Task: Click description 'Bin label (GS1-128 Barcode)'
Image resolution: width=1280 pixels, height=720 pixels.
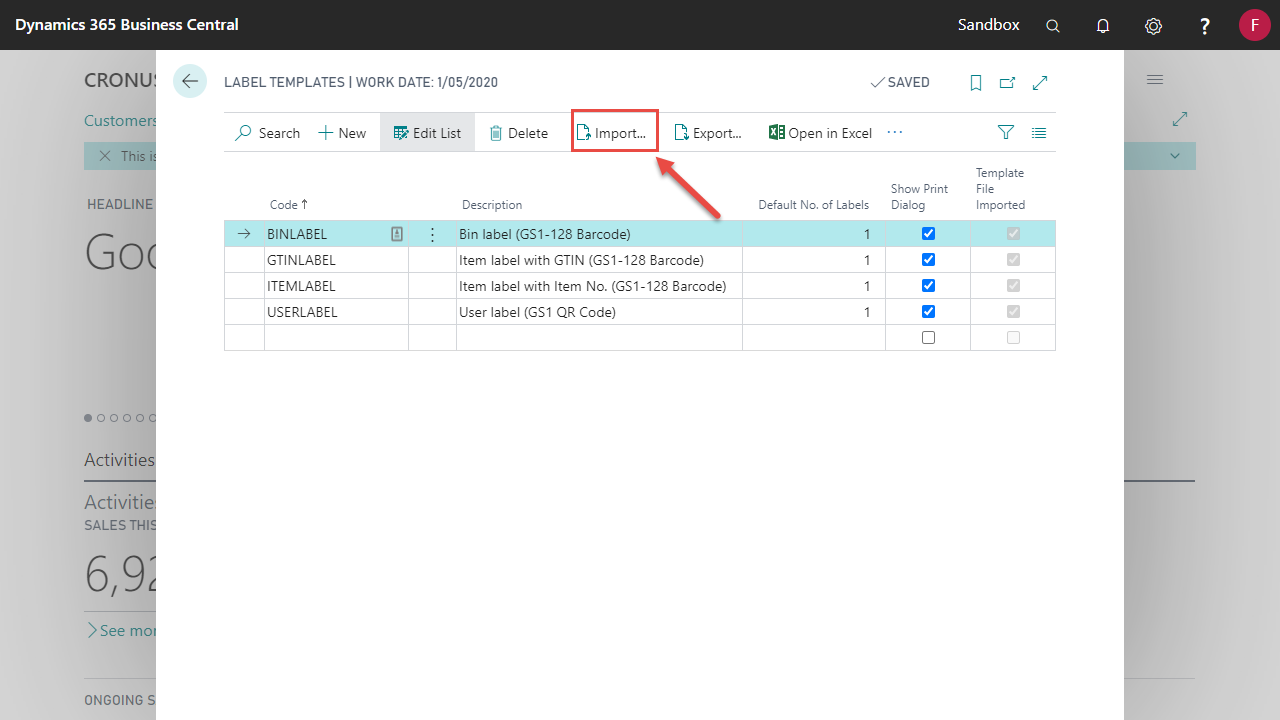Action: [545, 234]
